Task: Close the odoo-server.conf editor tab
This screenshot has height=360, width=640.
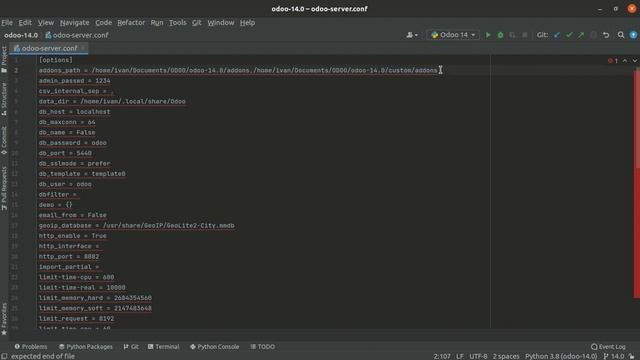Action: point(83,48)
